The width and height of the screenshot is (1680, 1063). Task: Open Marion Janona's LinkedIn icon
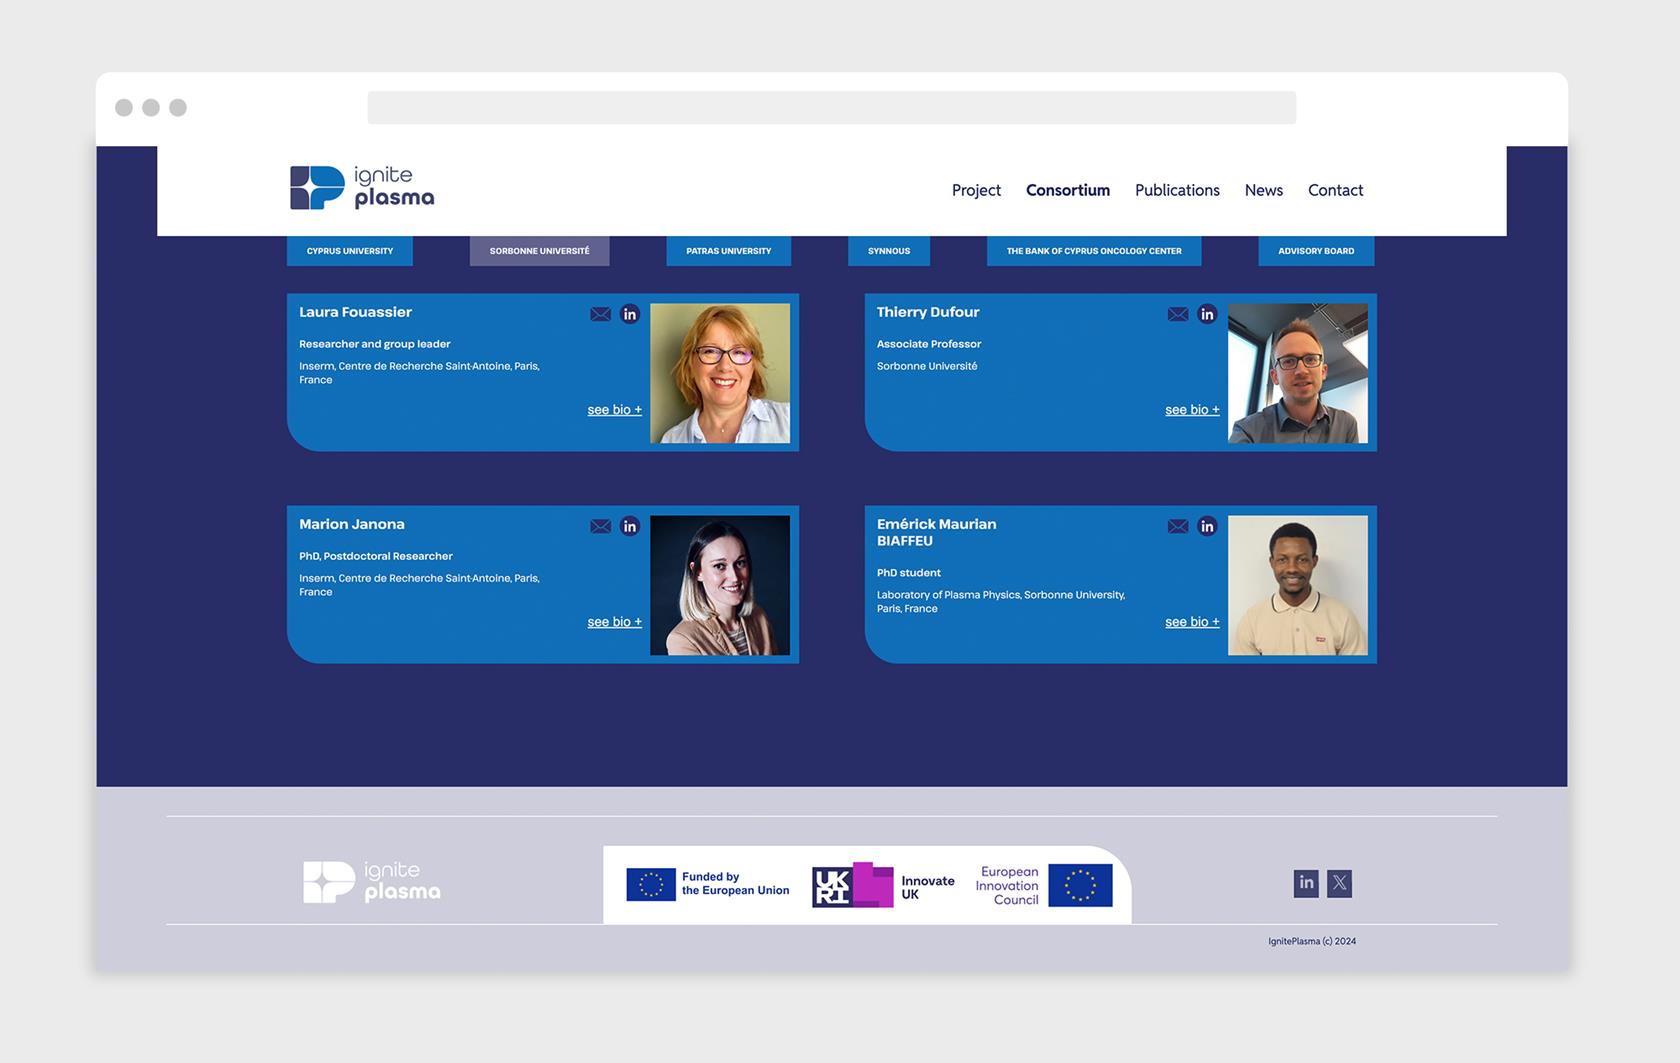click(x=629, y=526)
